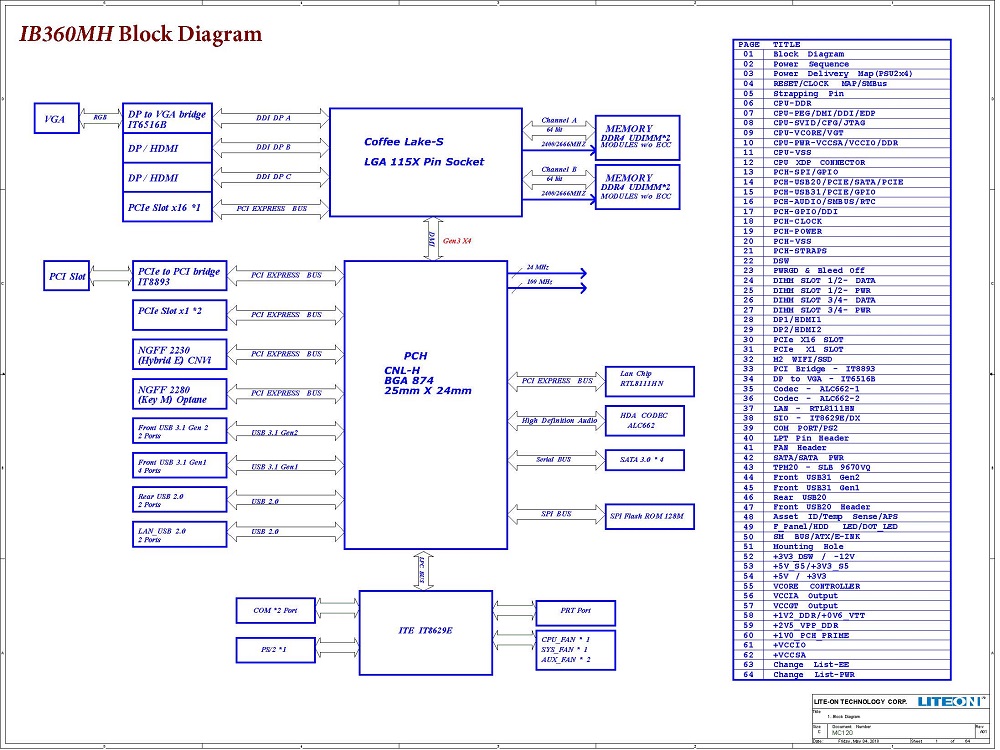Select the ITE IT8629E block
Image resolution: width=1000 pixels, height=750 pixels.
click(426, 630)
